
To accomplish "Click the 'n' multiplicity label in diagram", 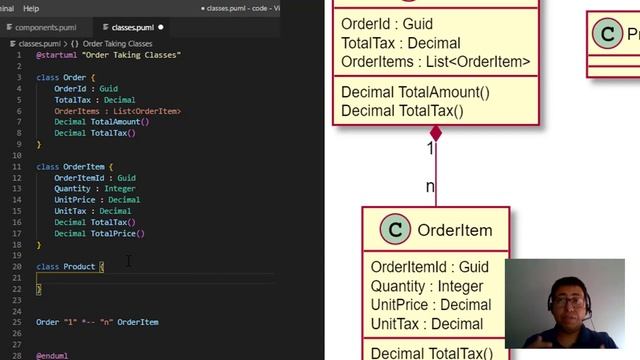I will 430,187.
